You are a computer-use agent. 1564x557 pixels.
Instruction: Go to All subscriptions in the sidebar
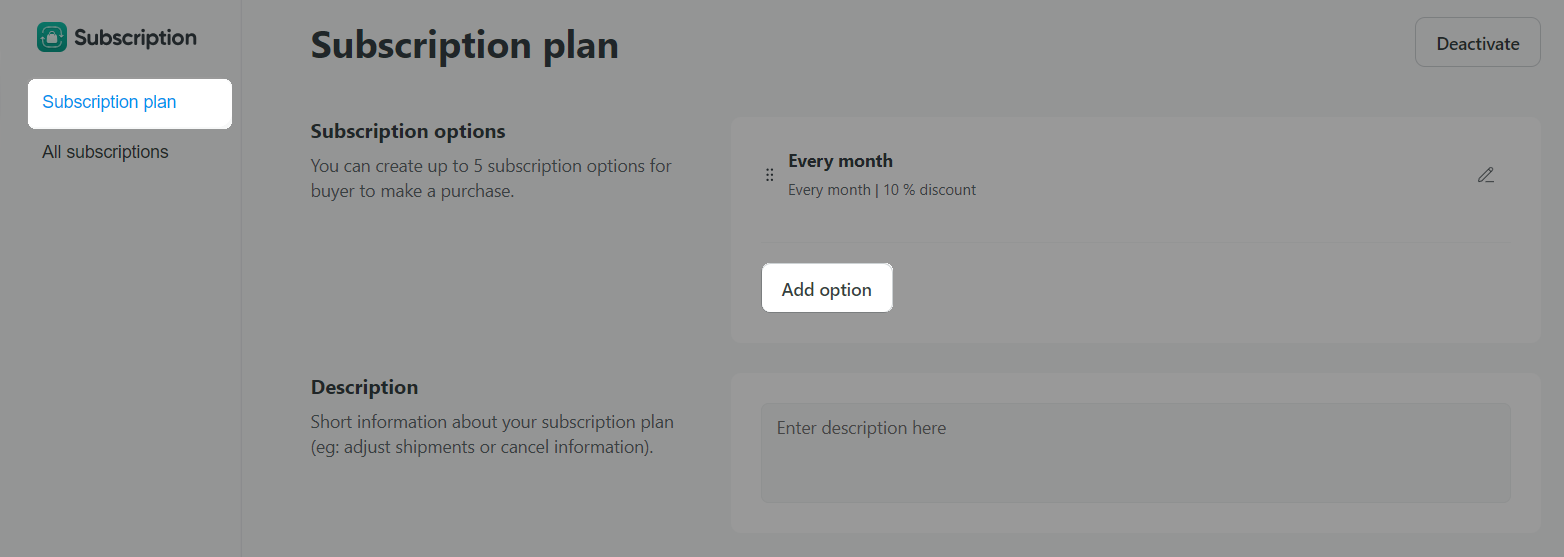pyautogui.click(x=105, y=152)
